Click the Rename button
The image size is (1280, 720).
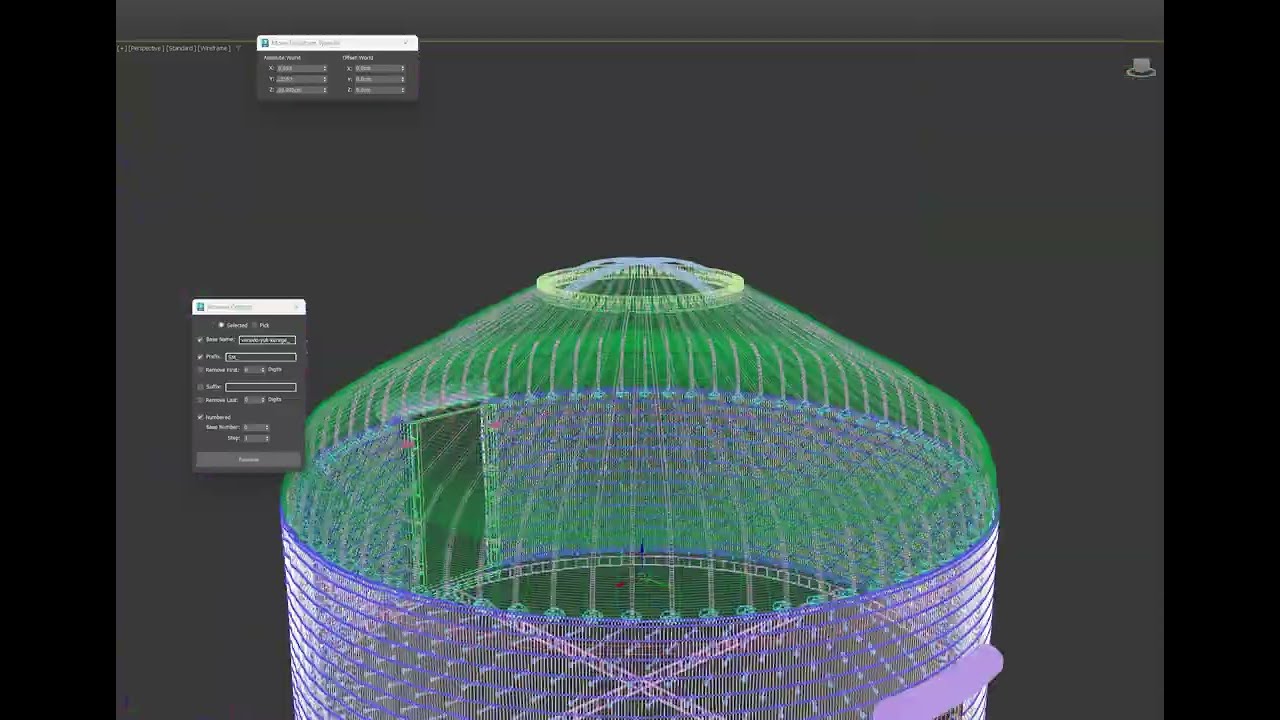click(x=249, y=460)
